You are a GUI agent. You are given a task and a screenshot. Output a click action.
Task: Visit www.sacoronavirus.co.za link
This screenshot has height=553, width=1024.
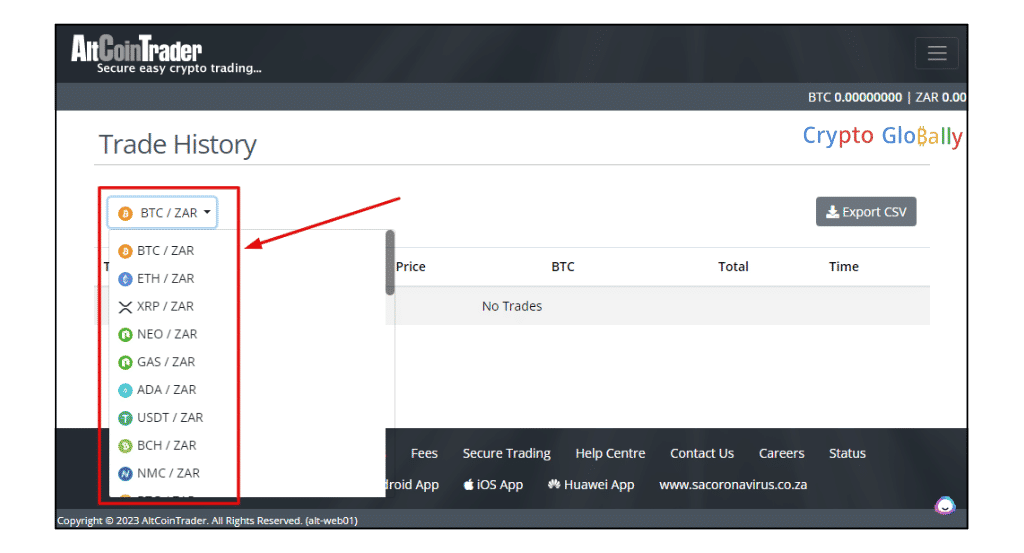(x=733, y=484)
